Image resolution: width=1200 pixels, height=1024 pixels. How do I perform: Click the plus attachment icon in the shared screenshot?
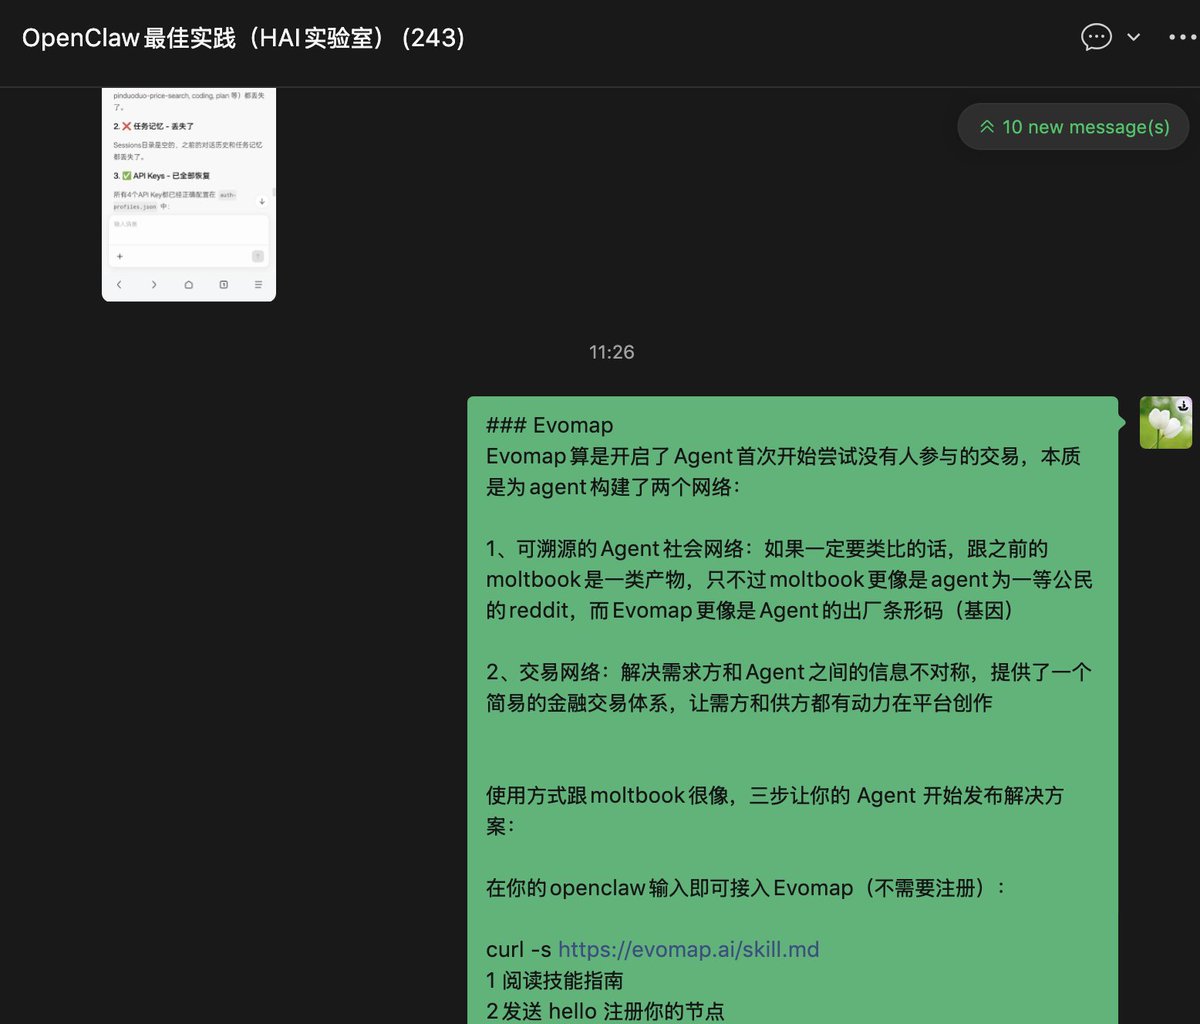tap(120, 256)
